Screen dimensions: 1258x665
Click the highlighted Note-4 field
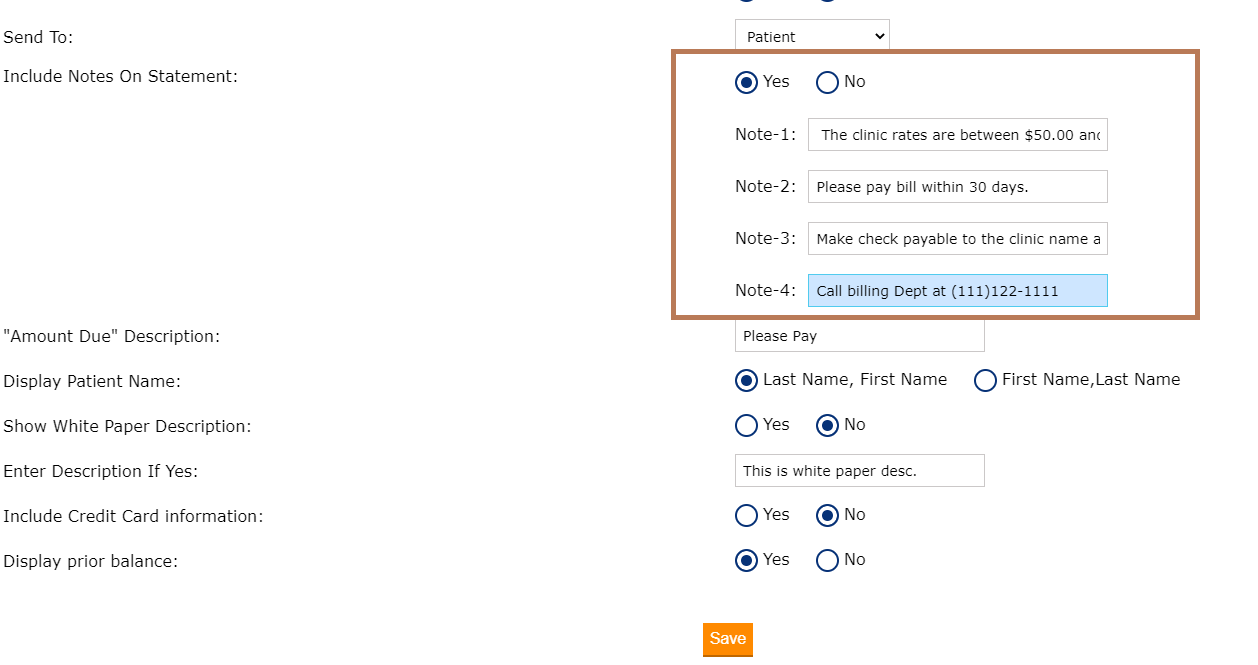click(x=957, y=291)
